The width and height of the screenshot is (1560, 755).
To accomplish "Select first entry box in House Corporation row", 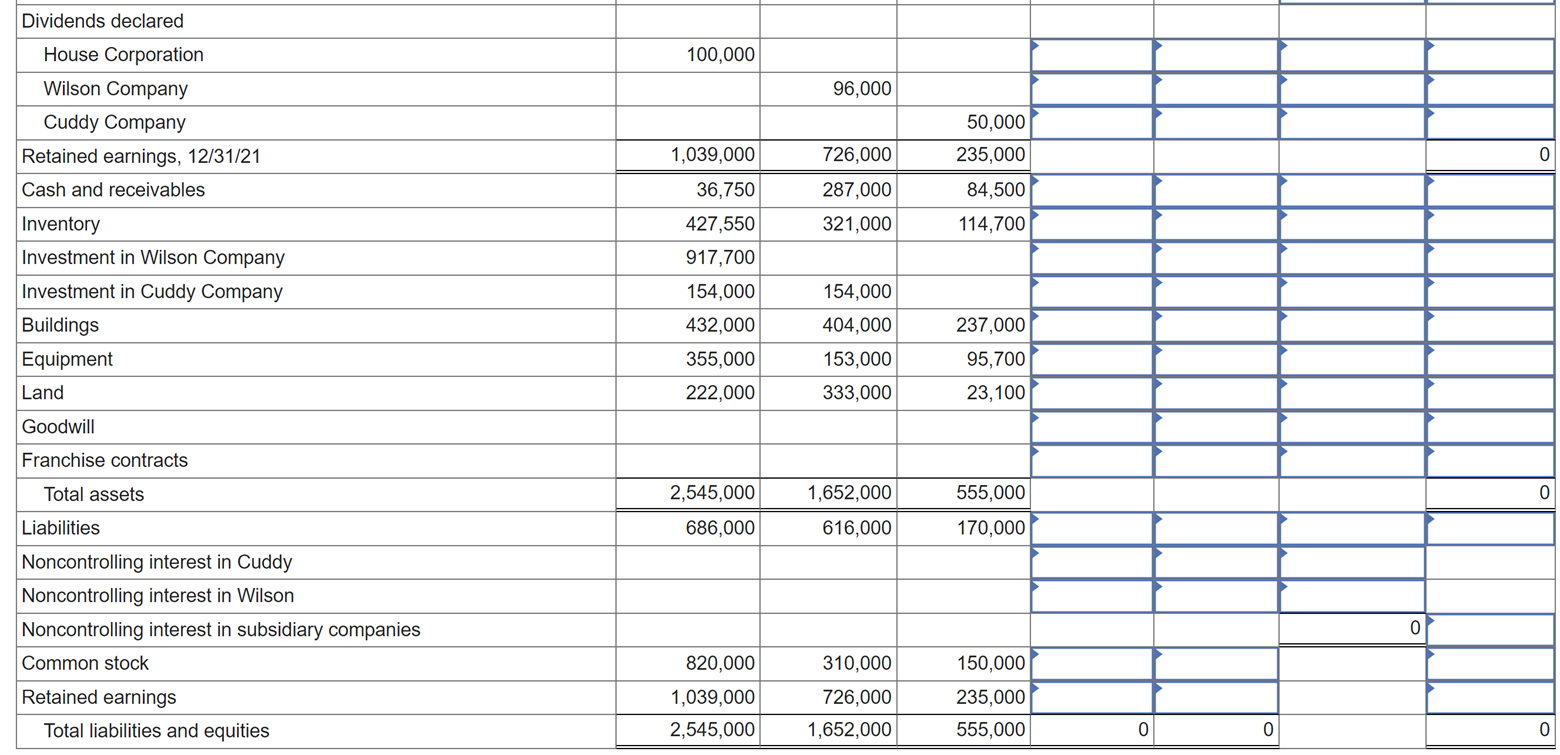I will click(x=1092, y=55).
